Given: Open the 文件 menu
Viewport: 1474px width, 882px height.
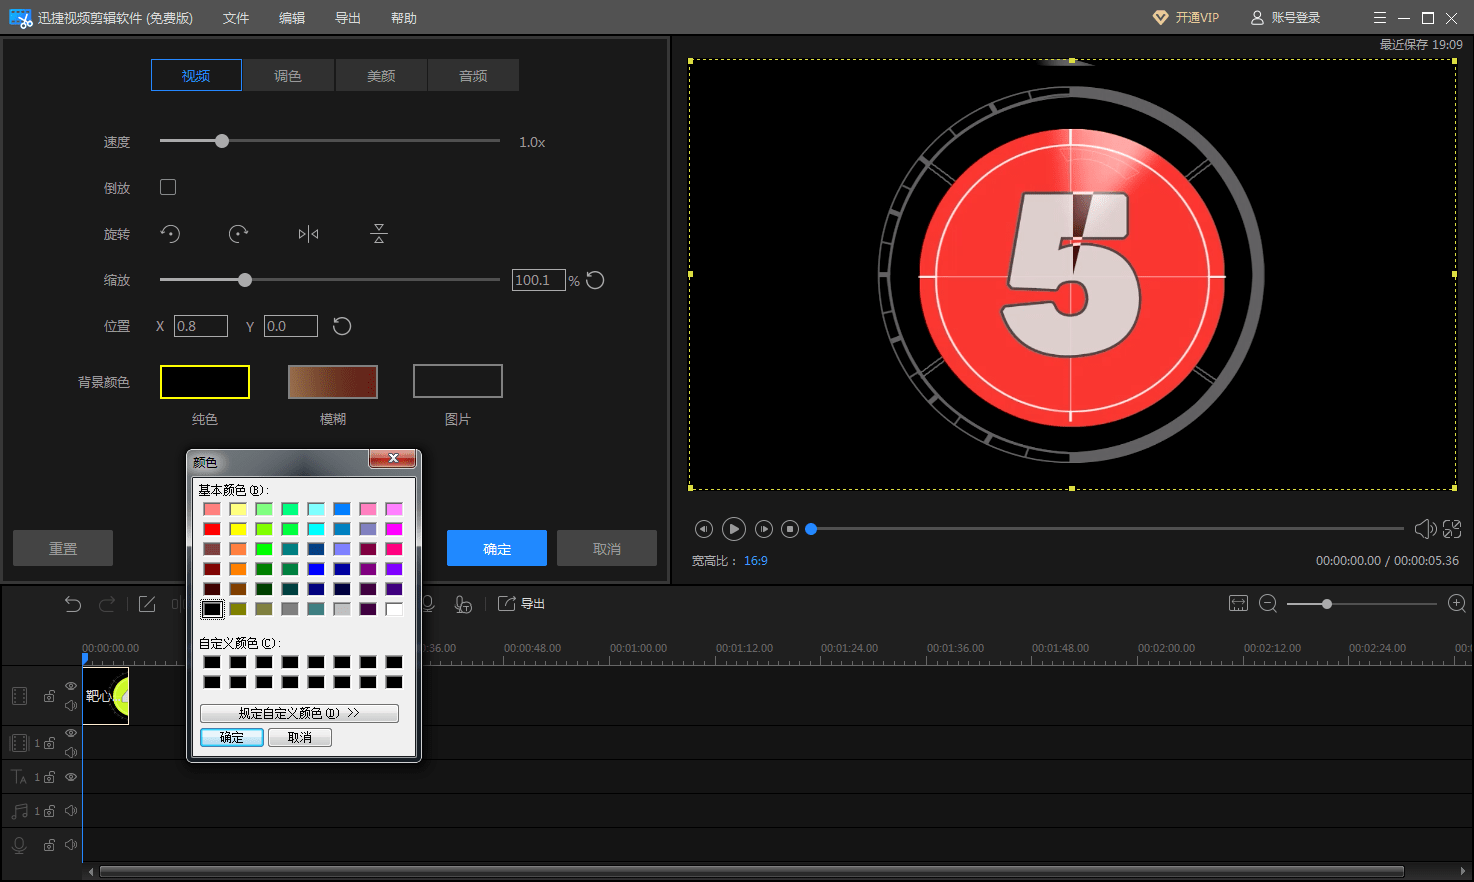Looking at the screenshot, I should (236, 18).
